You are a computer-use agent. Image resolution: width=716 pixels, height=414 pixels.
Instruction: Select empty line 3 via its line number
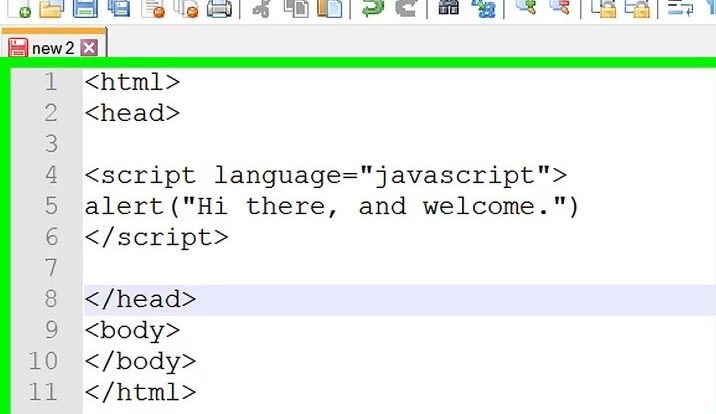51,144
